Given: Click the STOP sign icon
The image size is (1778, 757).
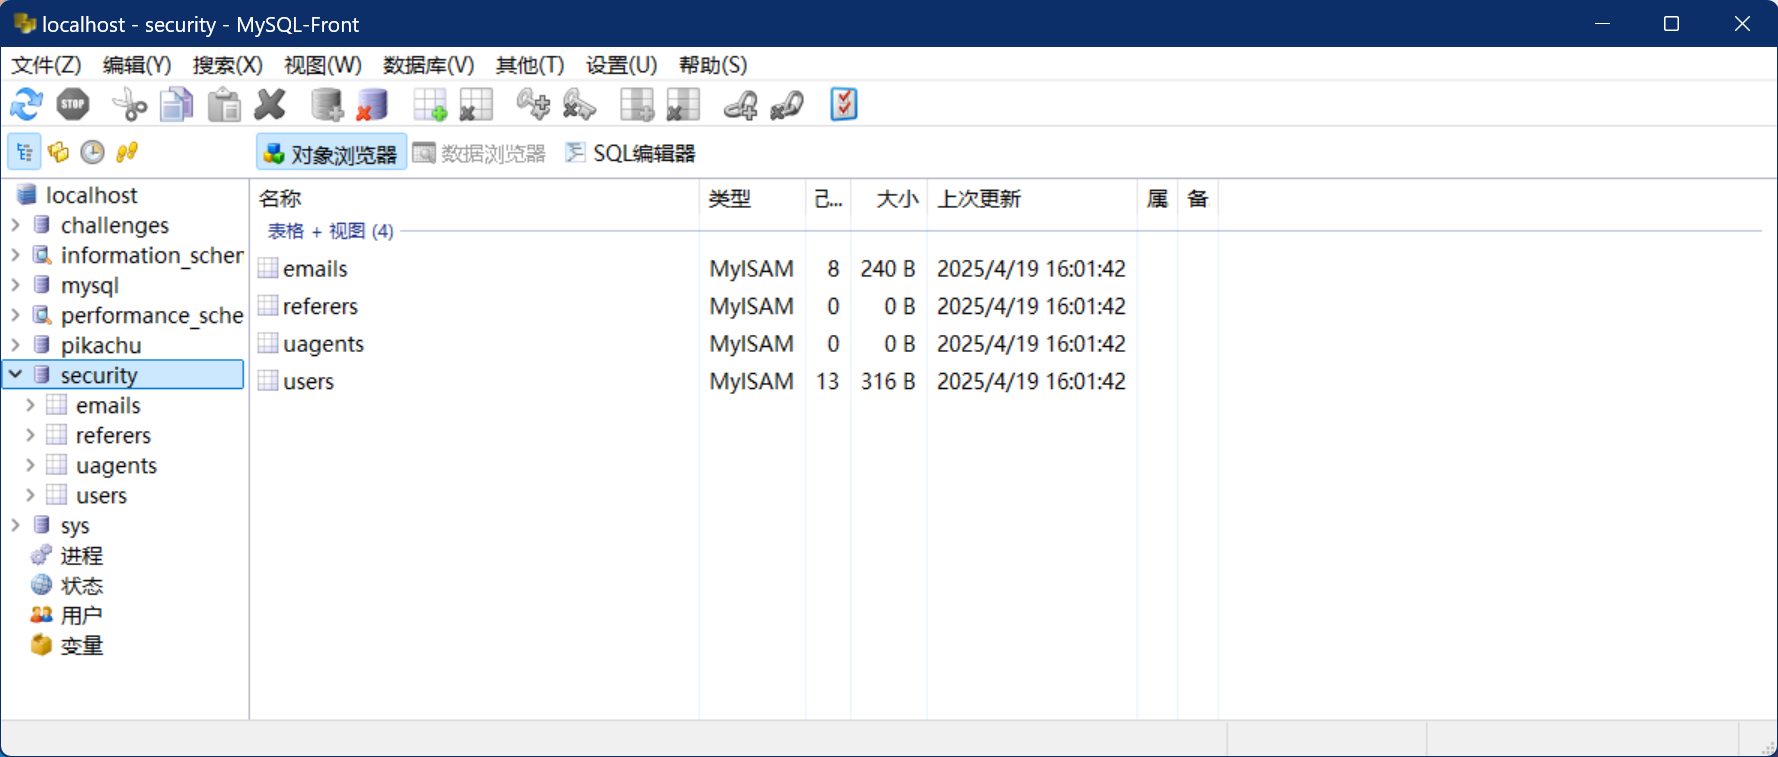Looking at the screenshot, I should (73, 104).
